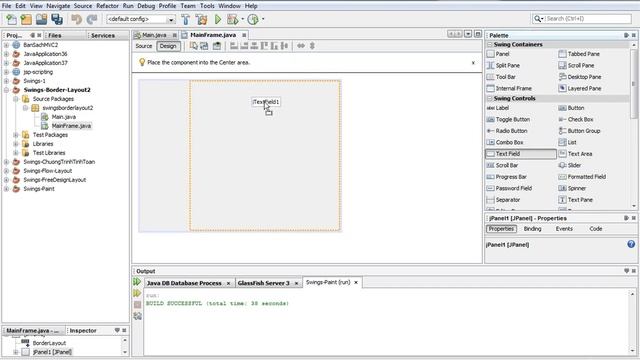640x360 pixels.
Task: Collapse the Swing Containers palette section
Action: tap(490, 44)
